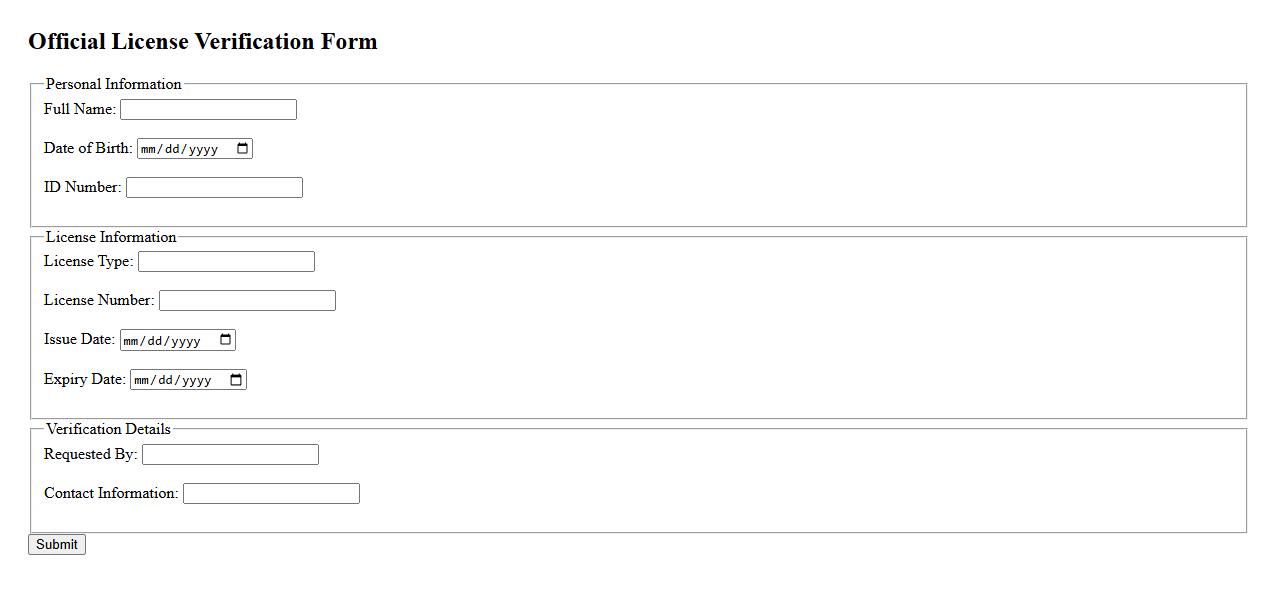Focus the Requested By input field

coord(230,454)
